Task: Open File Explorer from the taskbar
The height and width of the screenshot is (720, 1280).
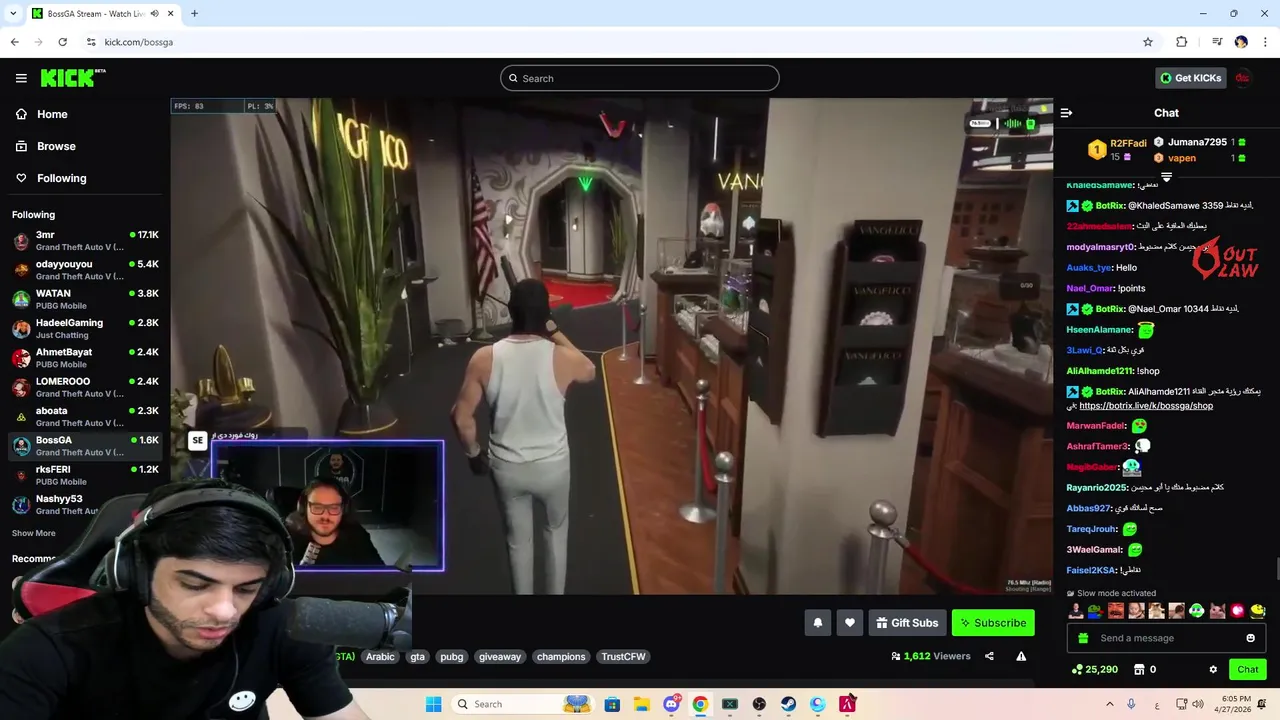Action: [641, 704]
